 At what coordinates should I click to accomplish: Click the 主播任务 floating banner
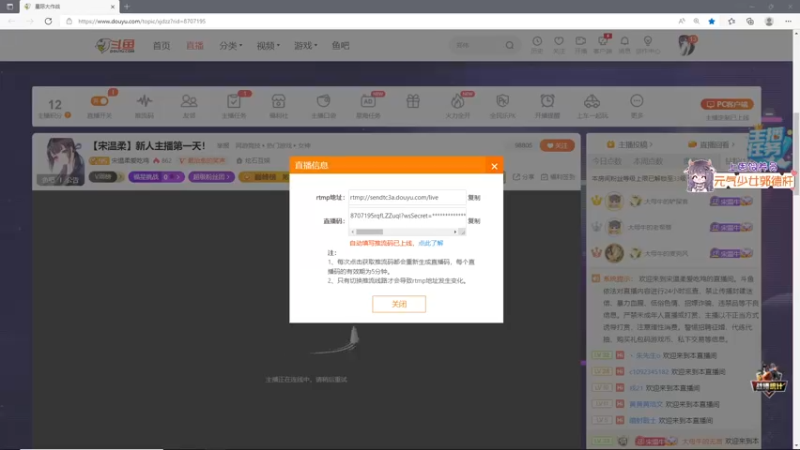click(x=768, y=144)
